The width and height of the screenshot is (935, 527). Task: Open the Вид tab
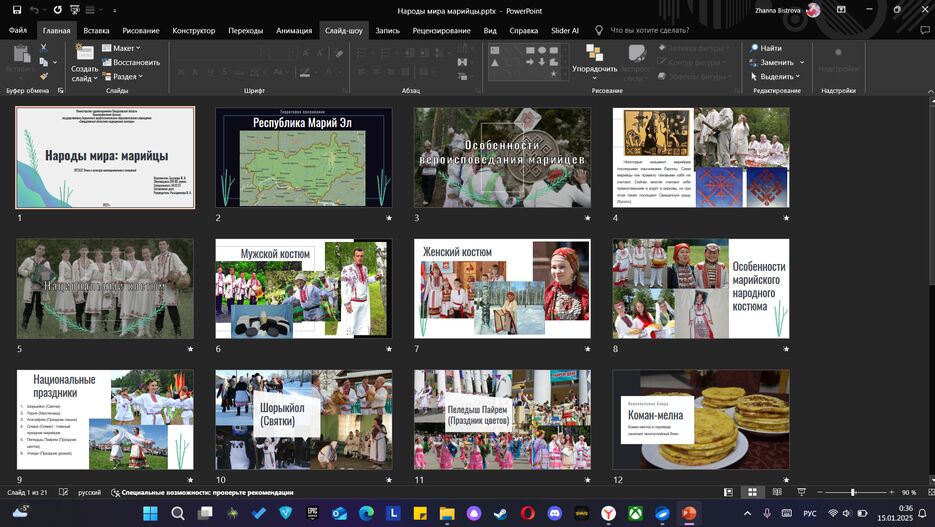(490, 30)
